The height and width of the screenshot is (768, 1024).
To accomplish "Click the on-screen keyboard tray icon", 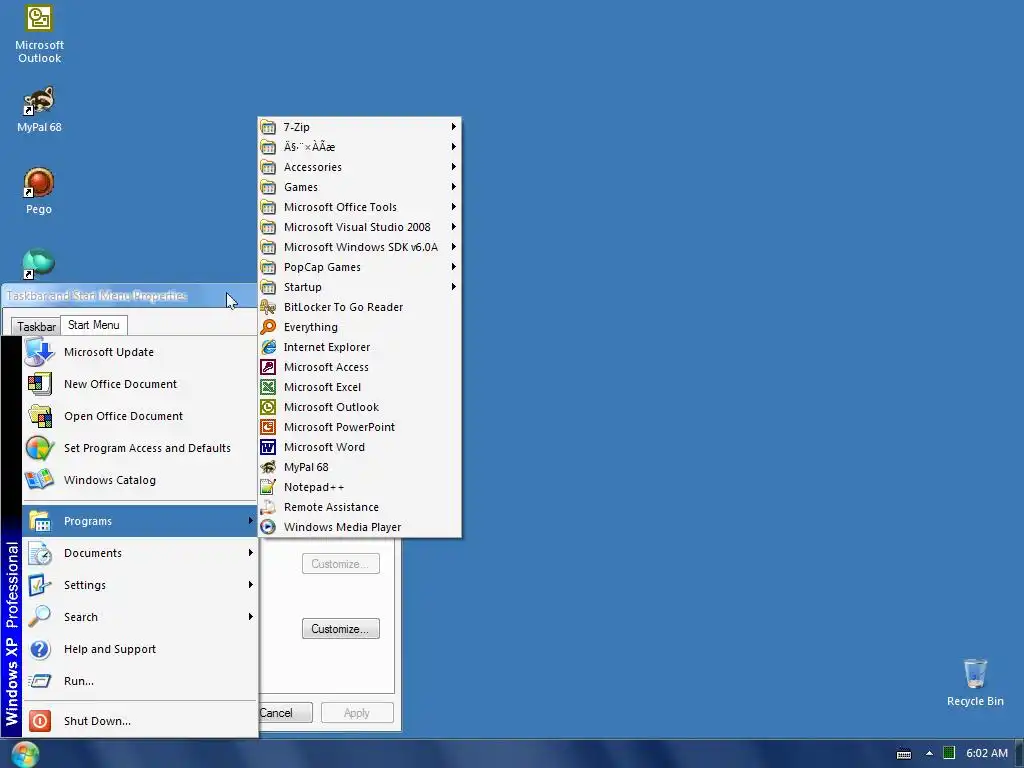I will click(x=904, y=754).
